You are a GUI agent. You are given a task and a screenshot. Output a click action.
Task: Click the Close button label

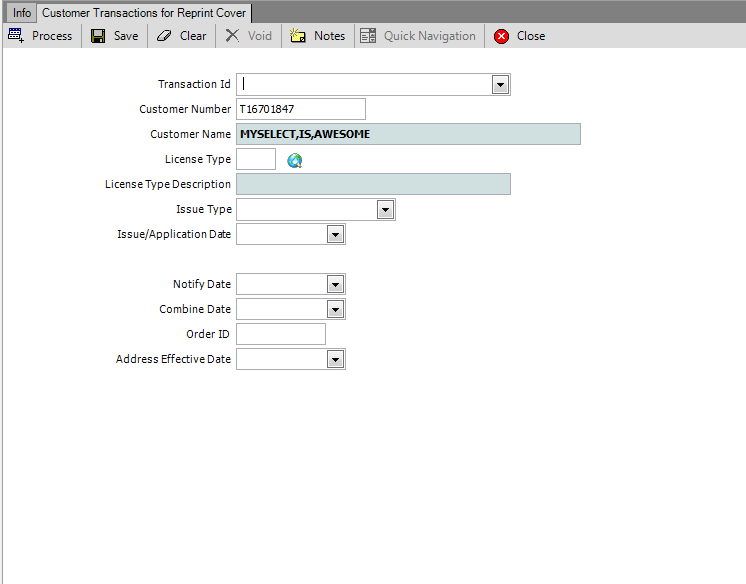tap(531, 36)
